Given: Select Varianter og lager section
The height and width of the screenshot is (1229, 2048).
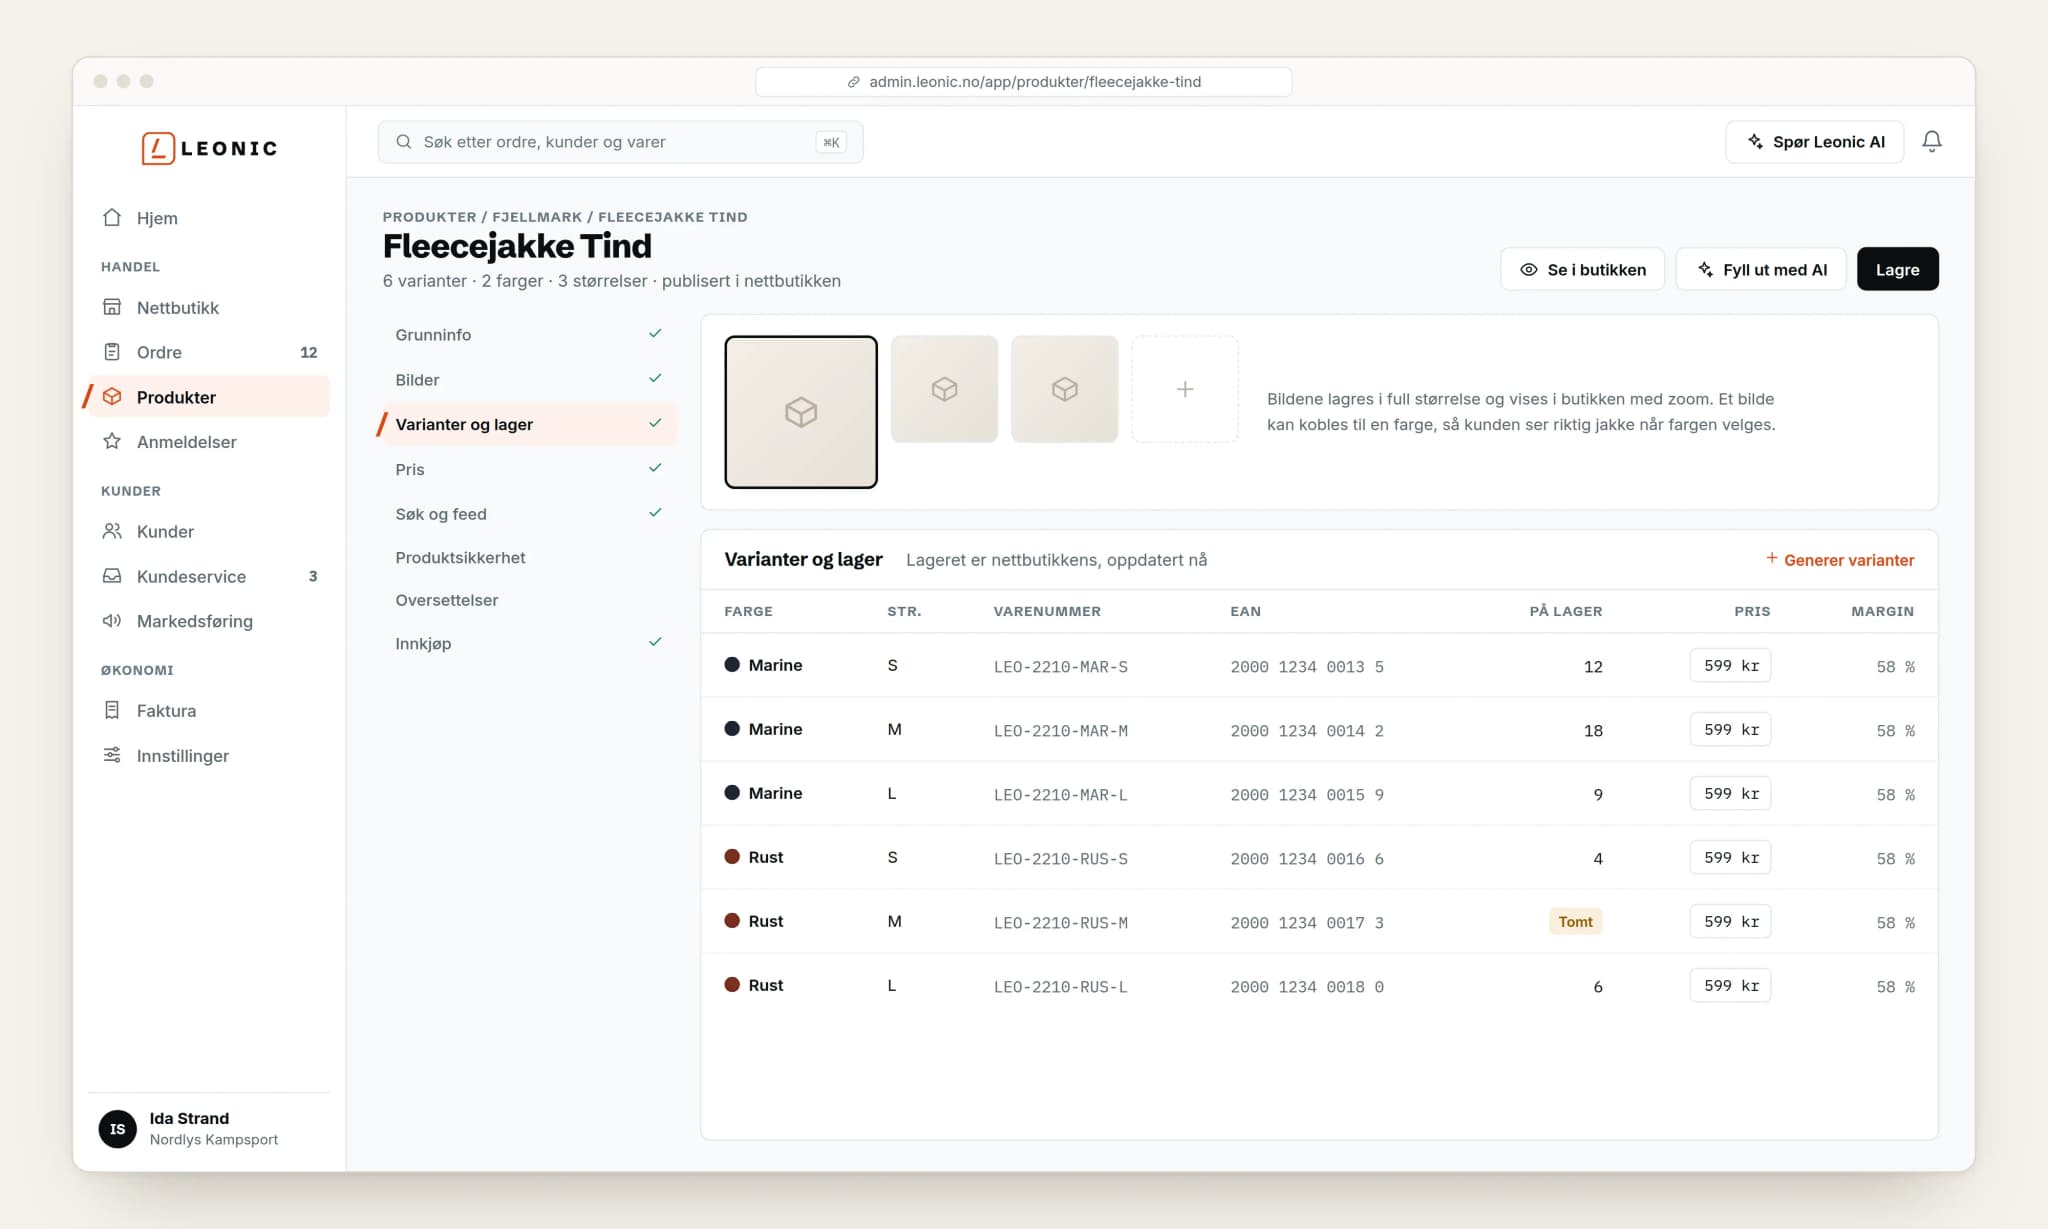Looking at the screenshot, I should click(x=528, y=424).
